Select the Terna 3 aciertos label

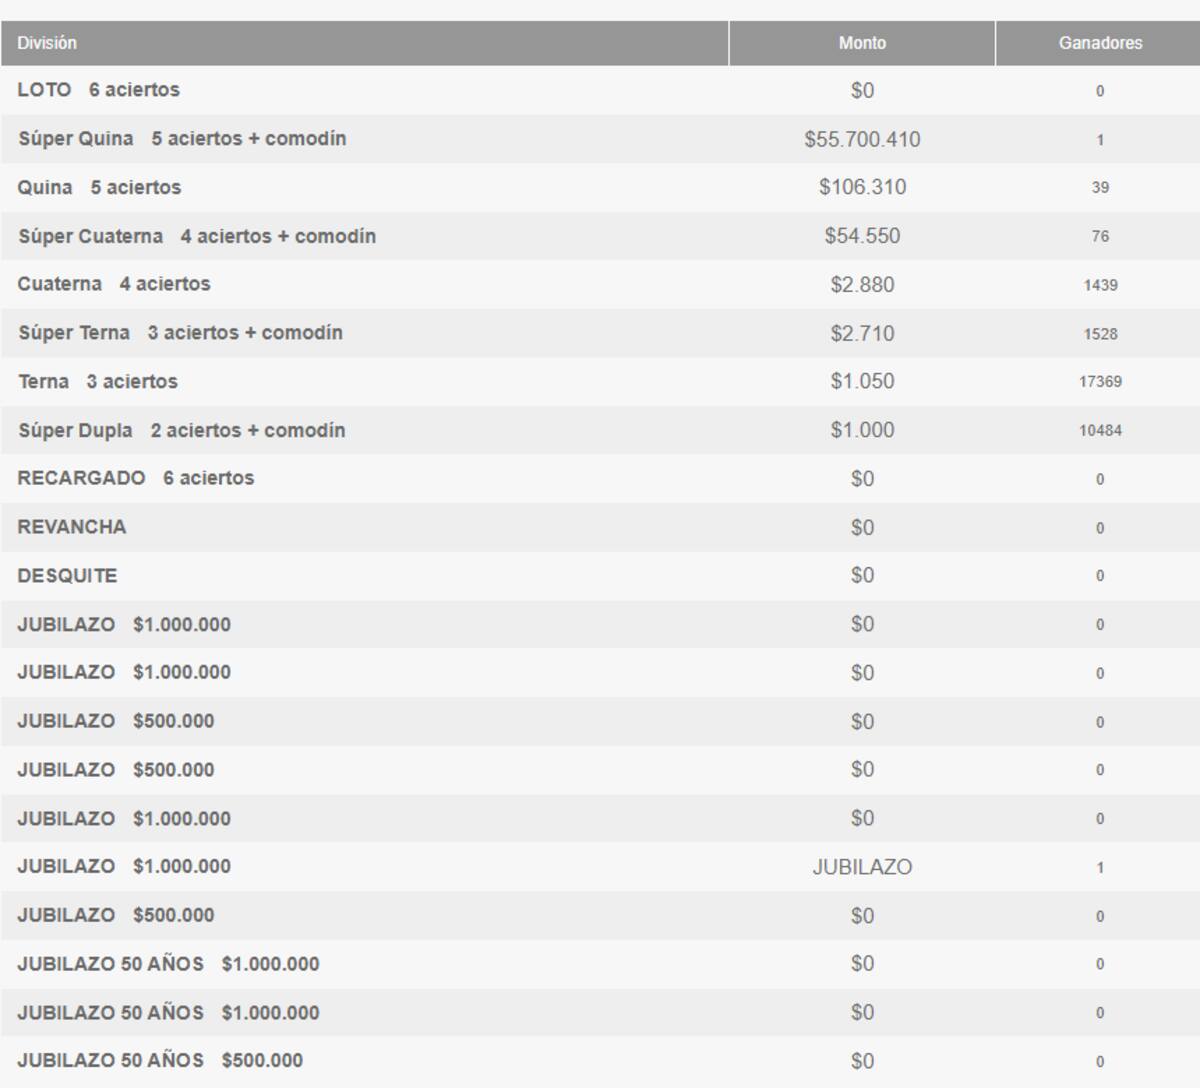pos(97,381)
